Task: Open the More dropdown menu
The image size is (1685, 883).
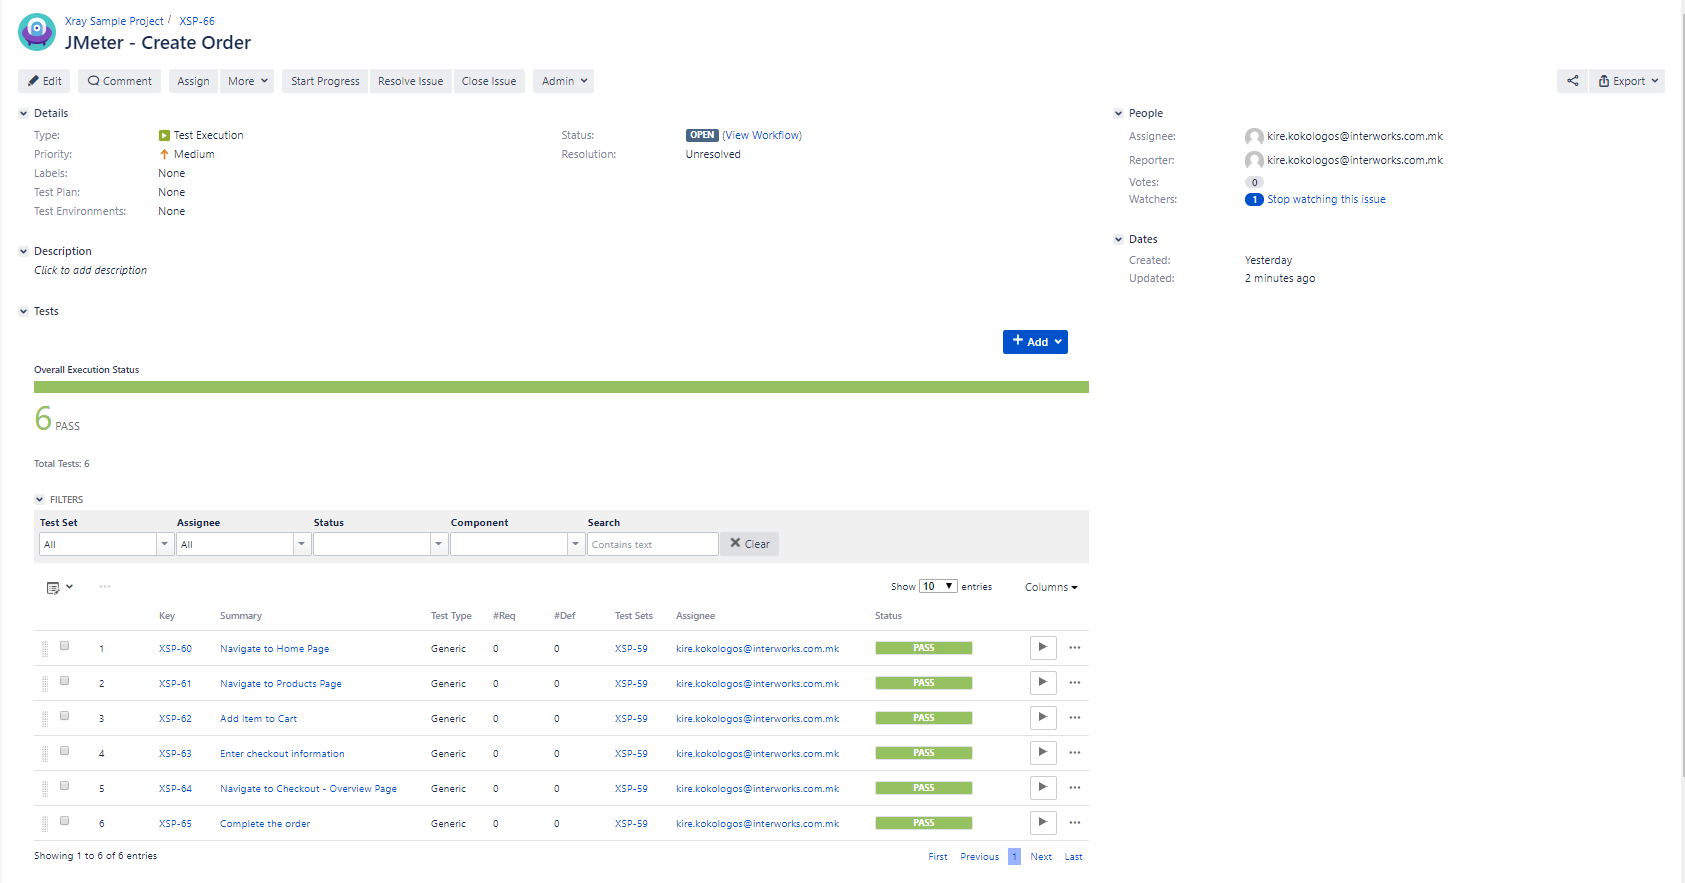Action: [247, 81]
